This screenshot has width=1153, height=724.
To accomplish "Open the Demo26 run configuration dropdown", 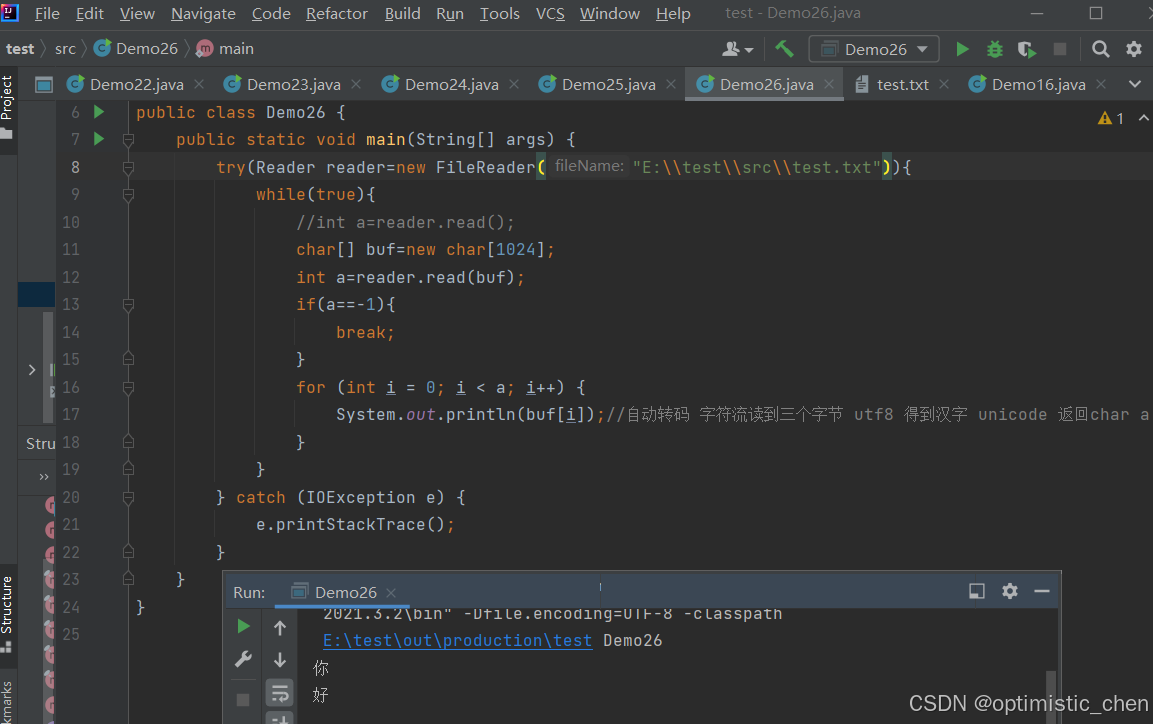I will coord(874,49).
